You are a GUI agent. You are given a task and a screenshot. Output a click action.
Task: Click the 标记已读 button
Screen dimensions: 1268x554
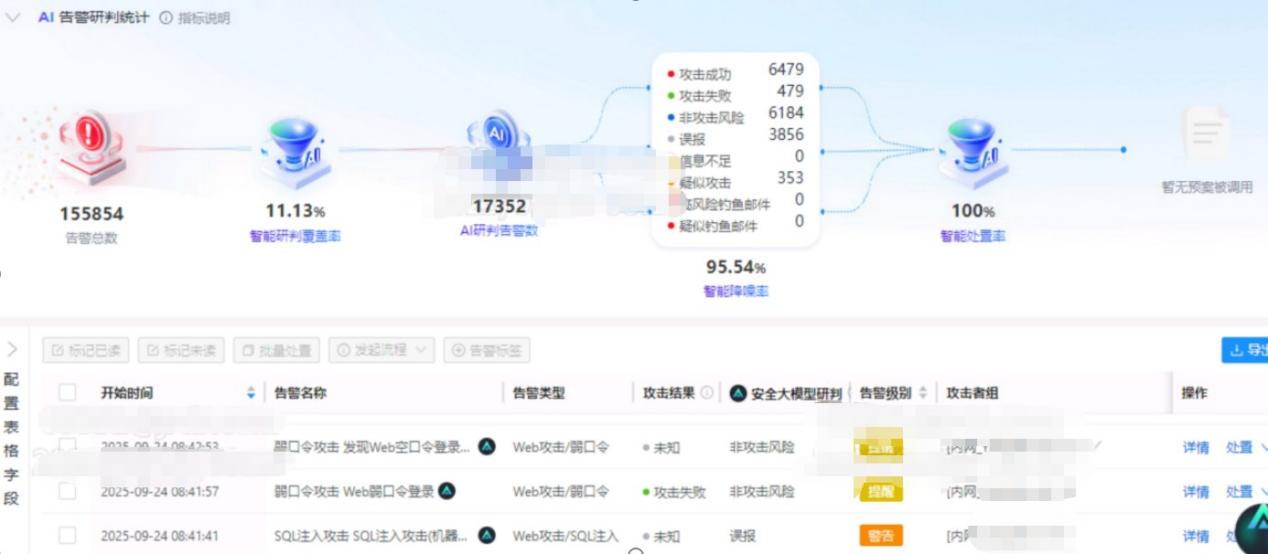[86, 350]
